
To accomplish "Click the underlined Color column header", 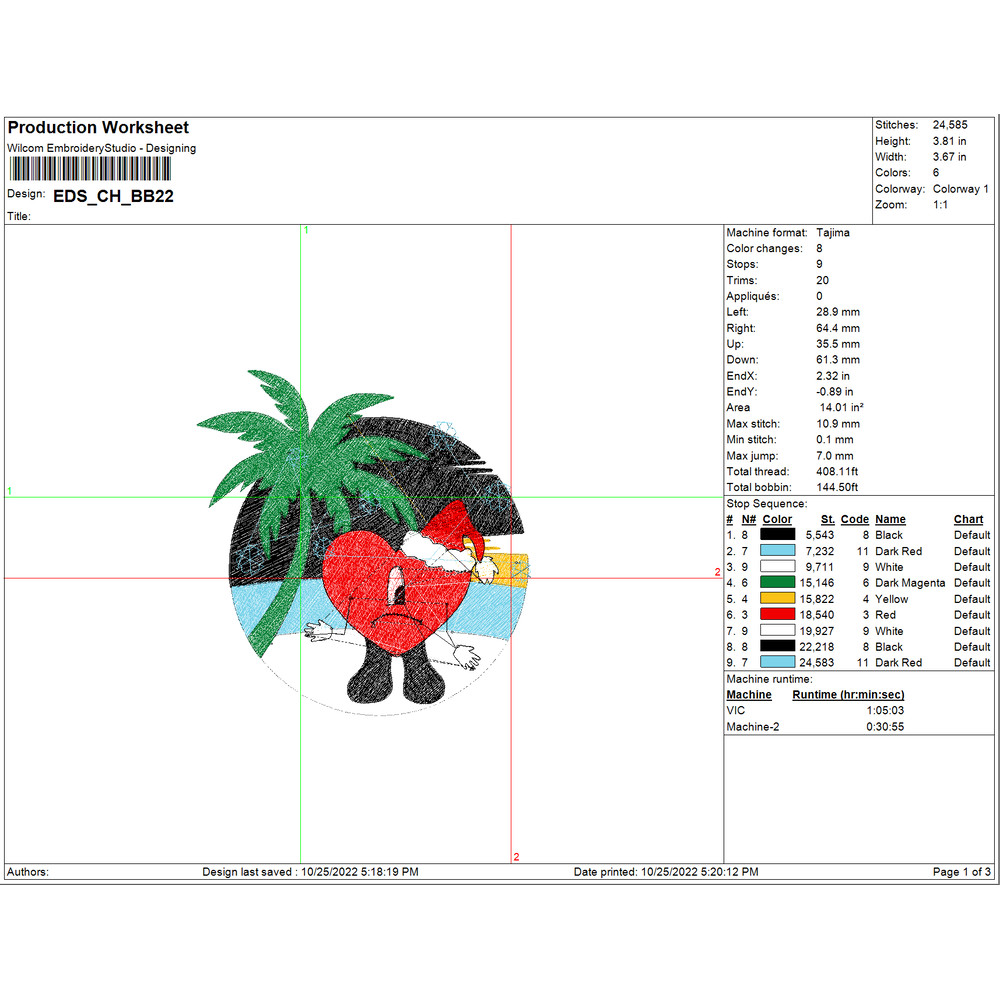I will pos(777,519).
